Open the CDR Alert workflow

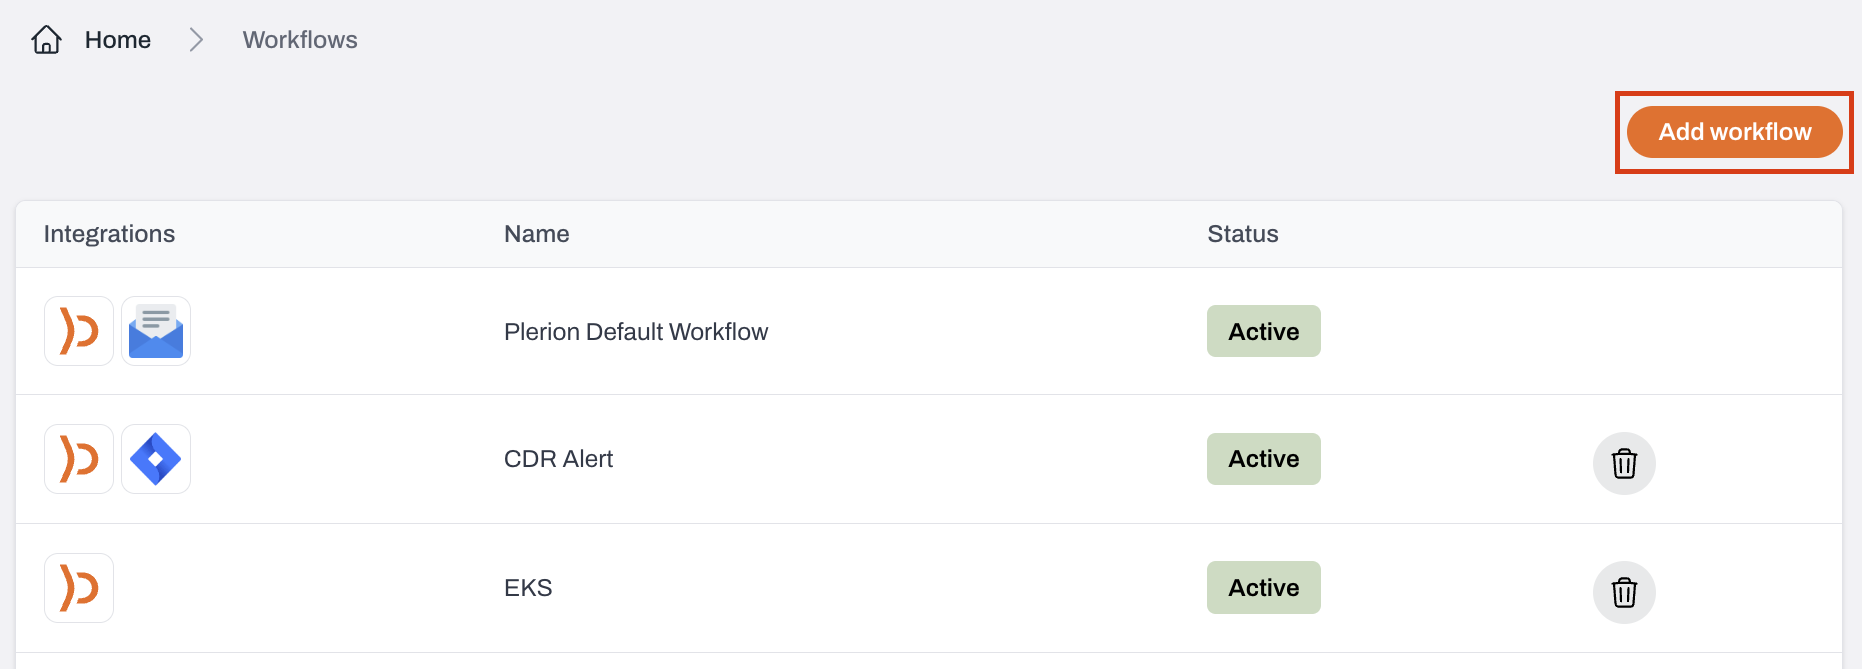[558, 459]
